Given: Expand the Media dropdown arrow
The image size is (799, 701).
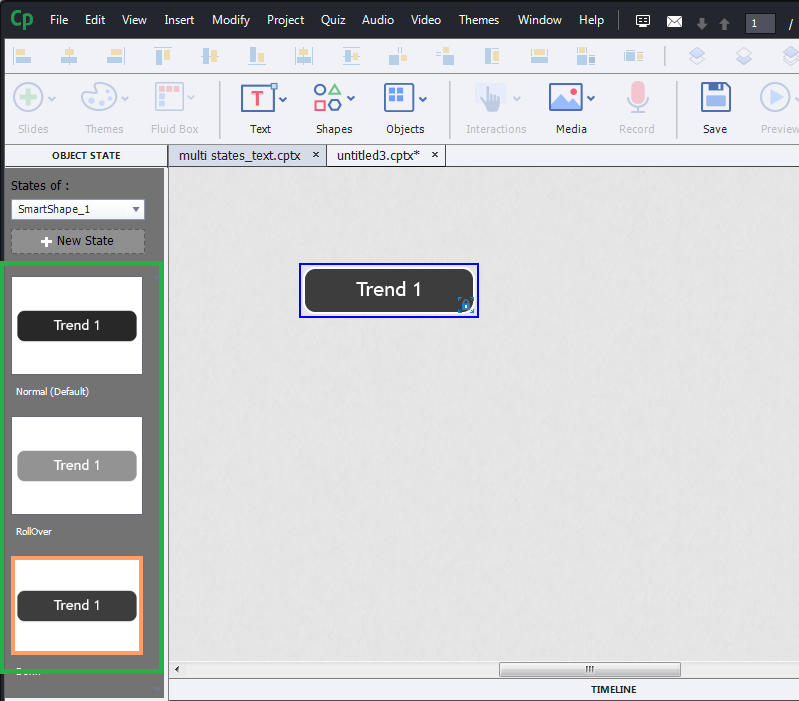Looking at the screenshot, I should (x=591, y=98).
